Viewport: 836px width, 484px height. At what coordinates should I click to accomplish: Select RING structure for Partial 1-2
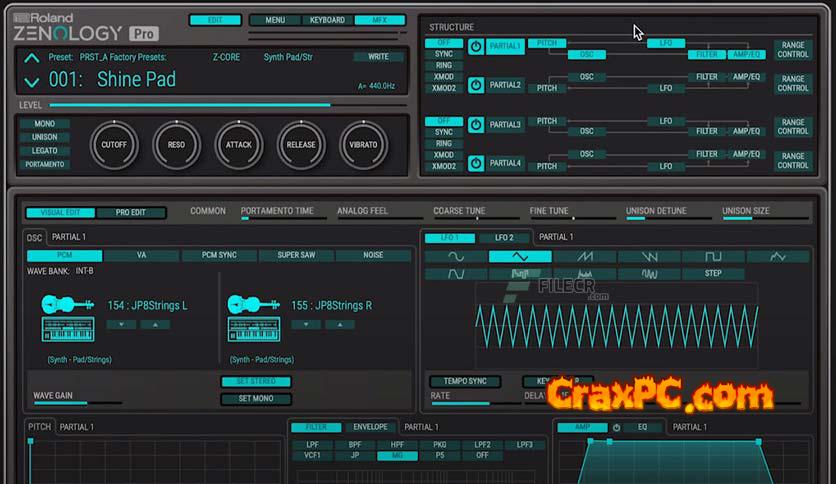[x=444, y=65]
